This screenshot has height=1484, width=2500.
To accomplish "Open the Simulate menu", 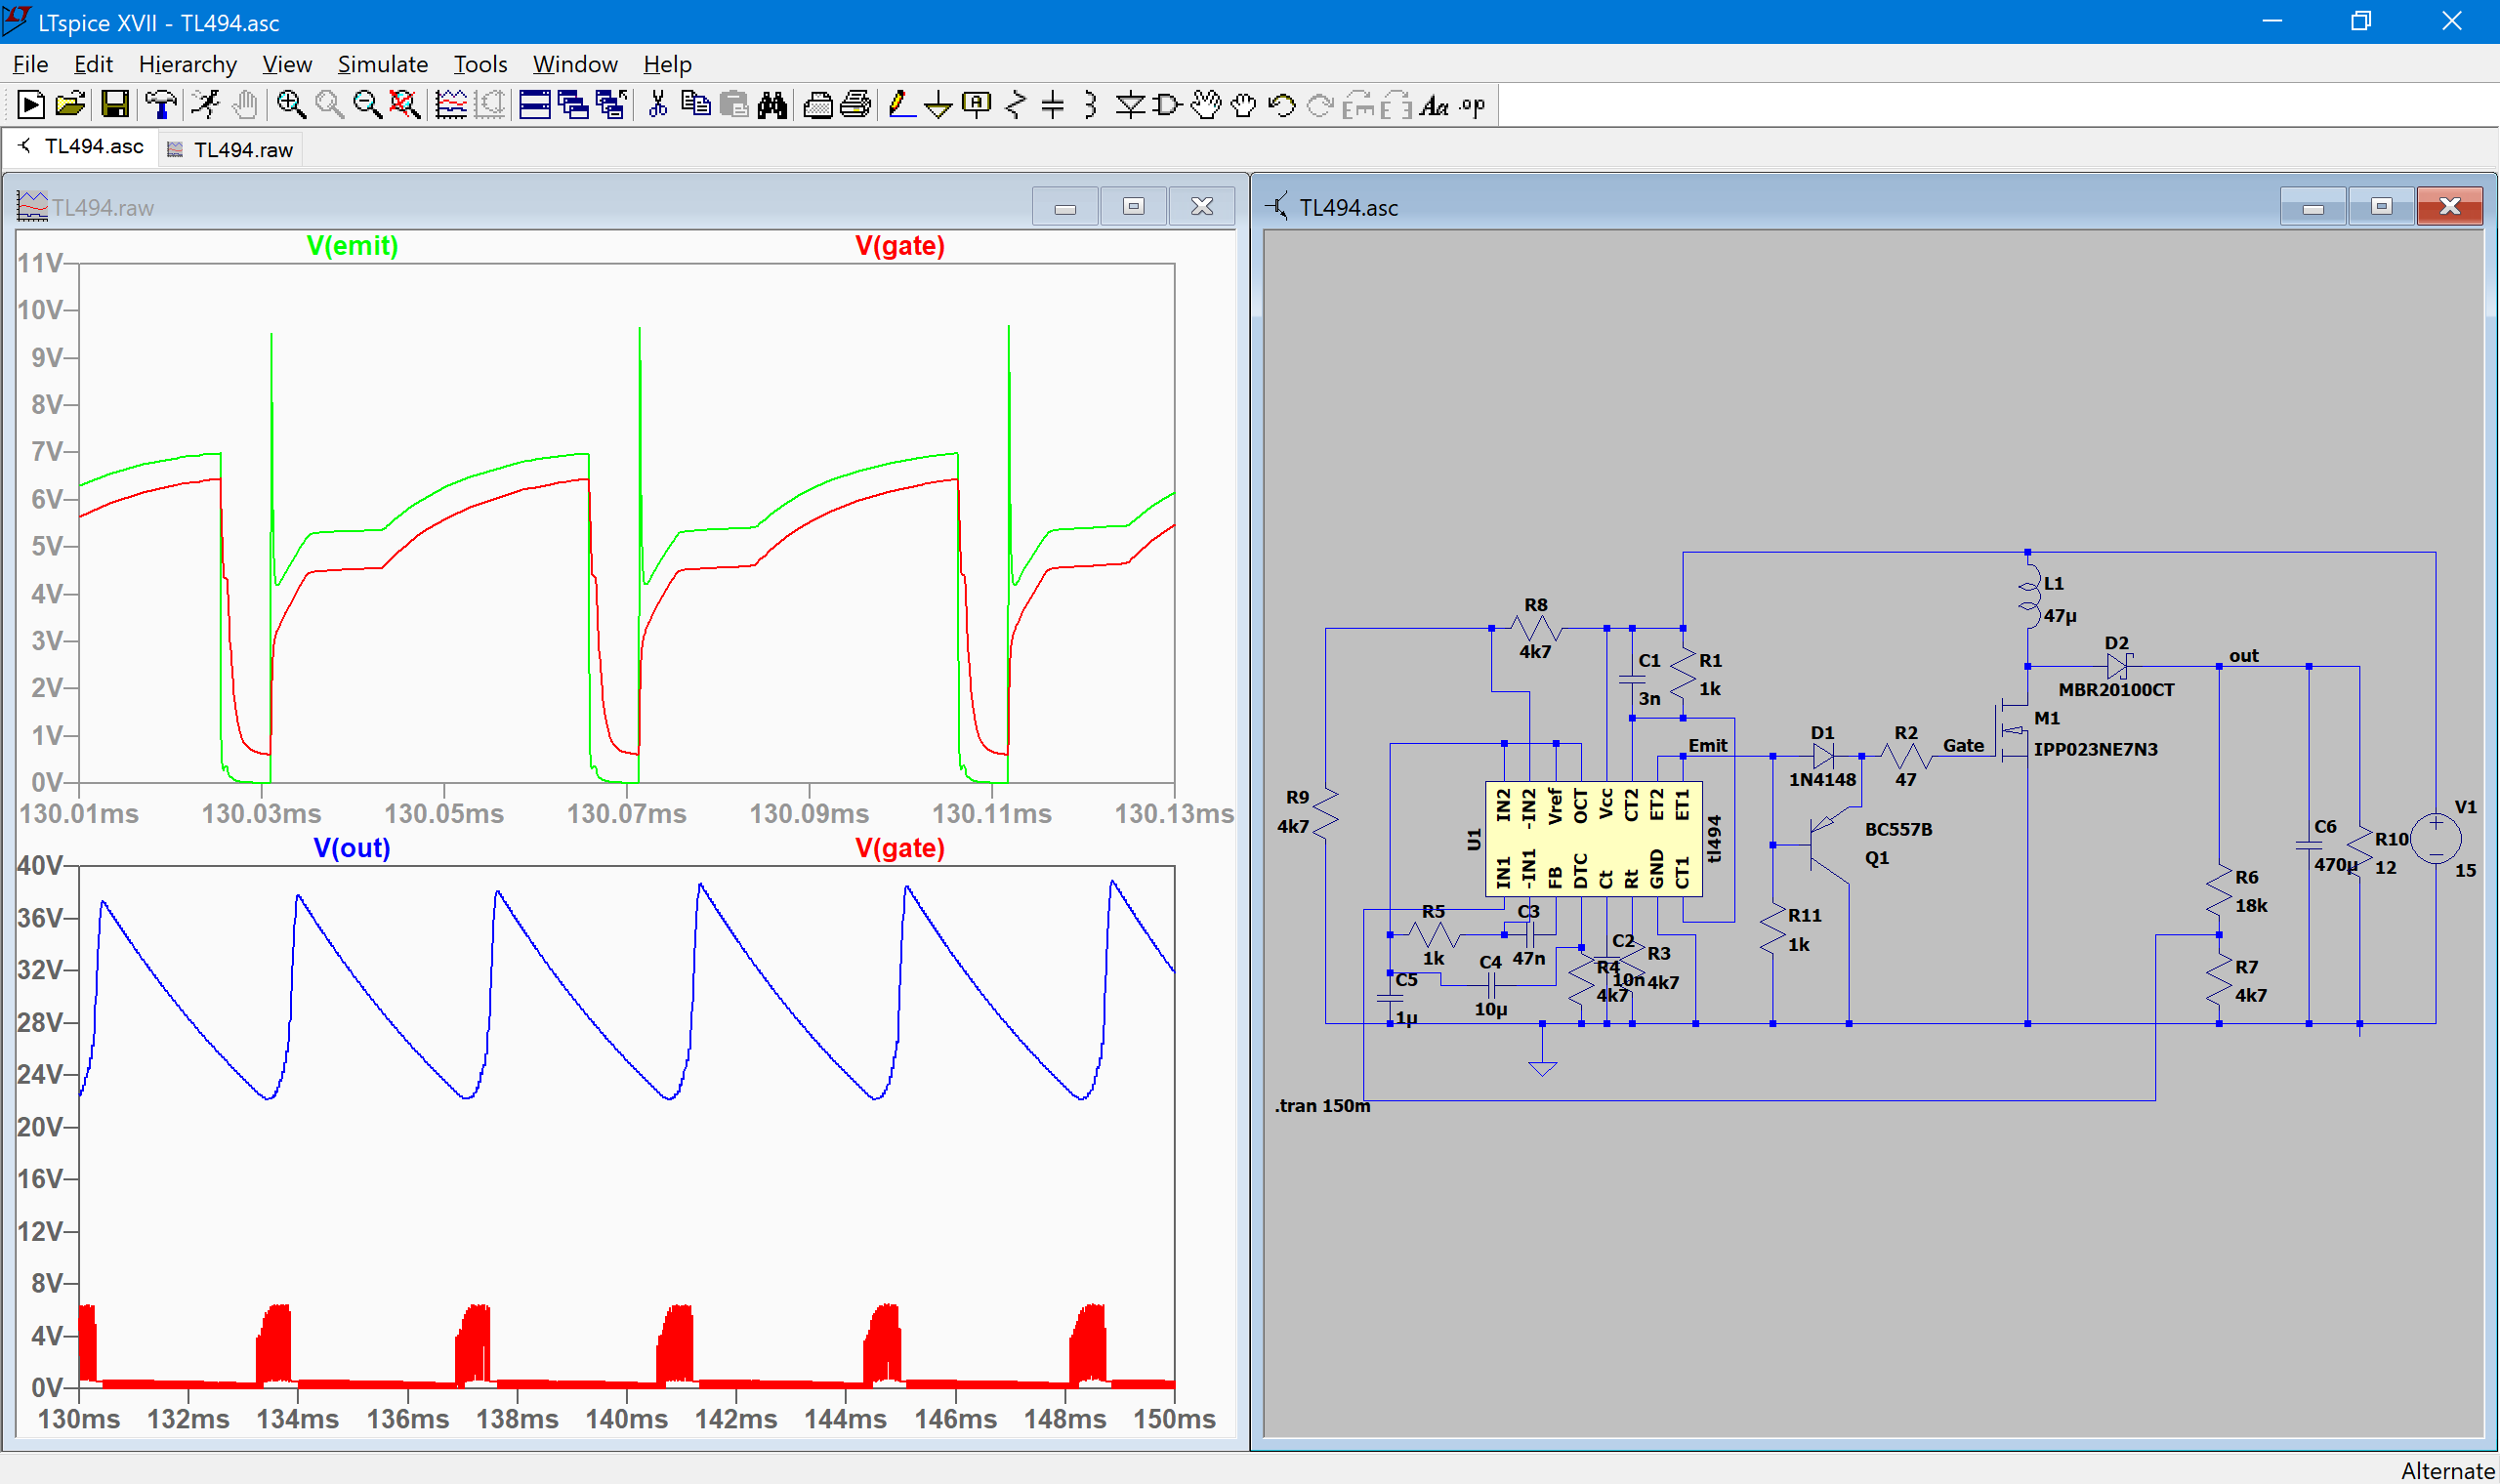I will pyautogui.click(x=383, y=64).
